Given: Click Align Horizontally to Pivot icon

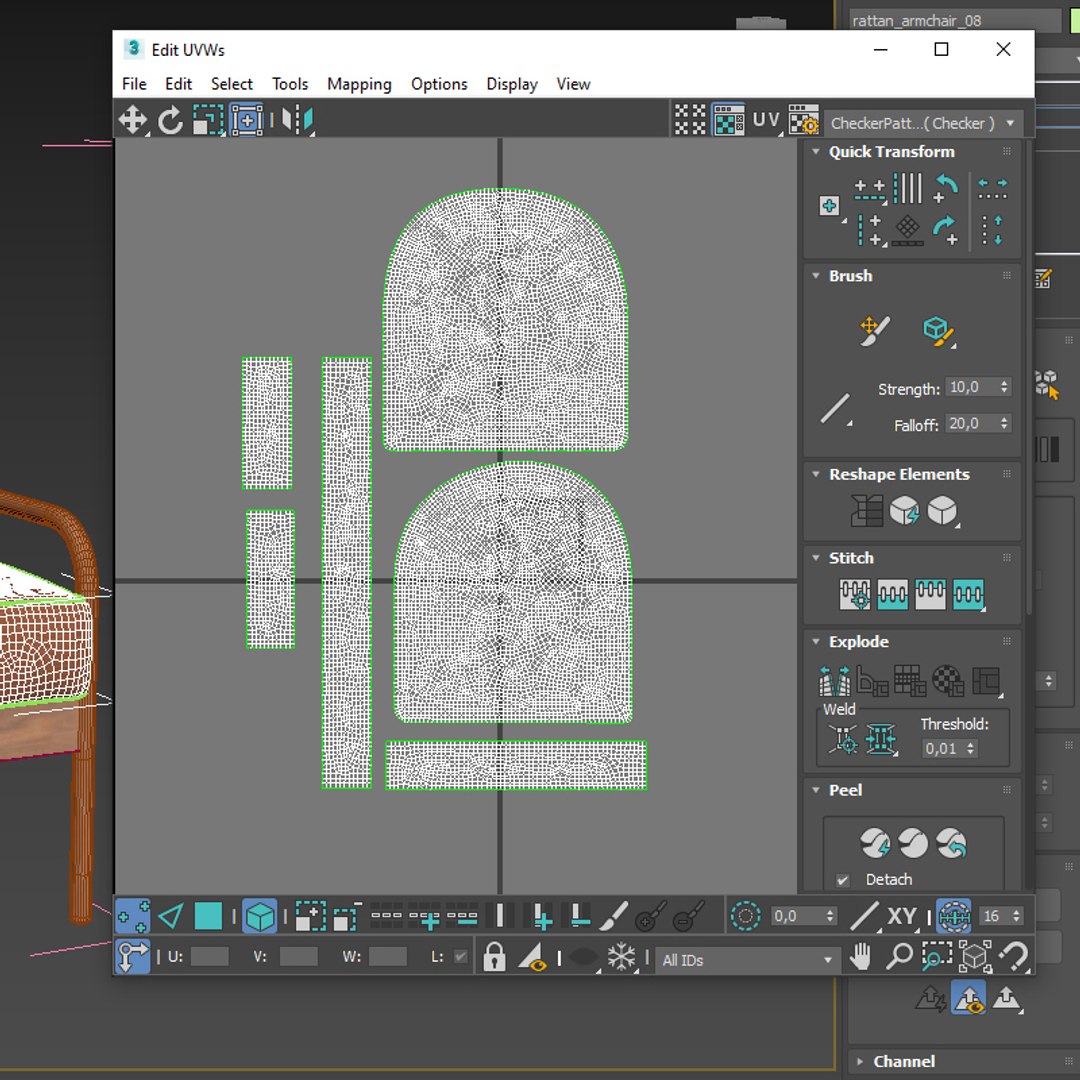Looking at the screenshot, I should tap(870, 191).
